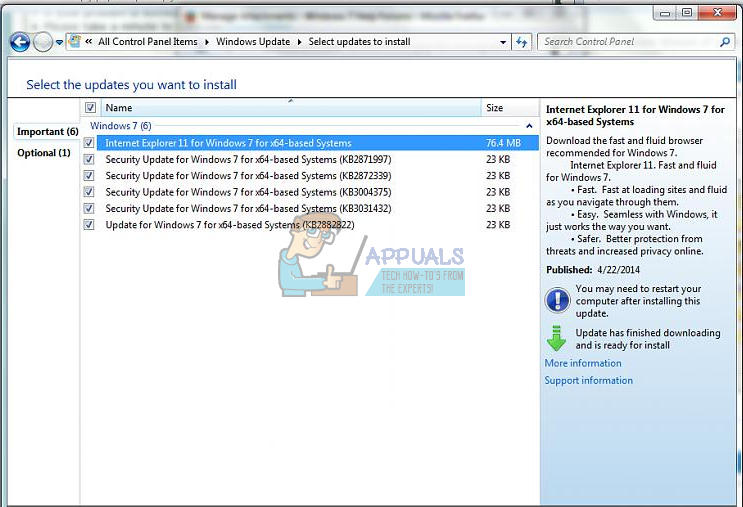Uncheck Internet Explorer 11 update checkbox
743x507 pixels.
[x=89, y=143]
